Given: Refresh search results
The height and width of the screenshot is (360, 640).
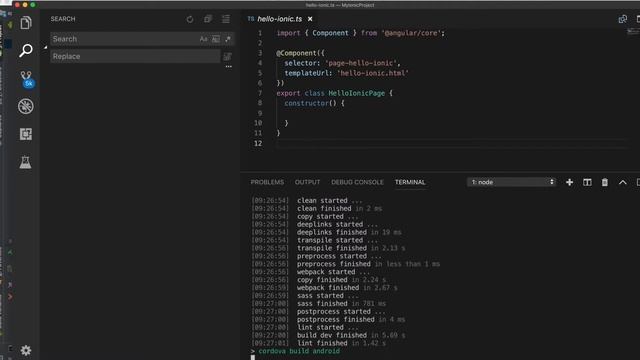Looking at the screenshot, I should [190, 19].
